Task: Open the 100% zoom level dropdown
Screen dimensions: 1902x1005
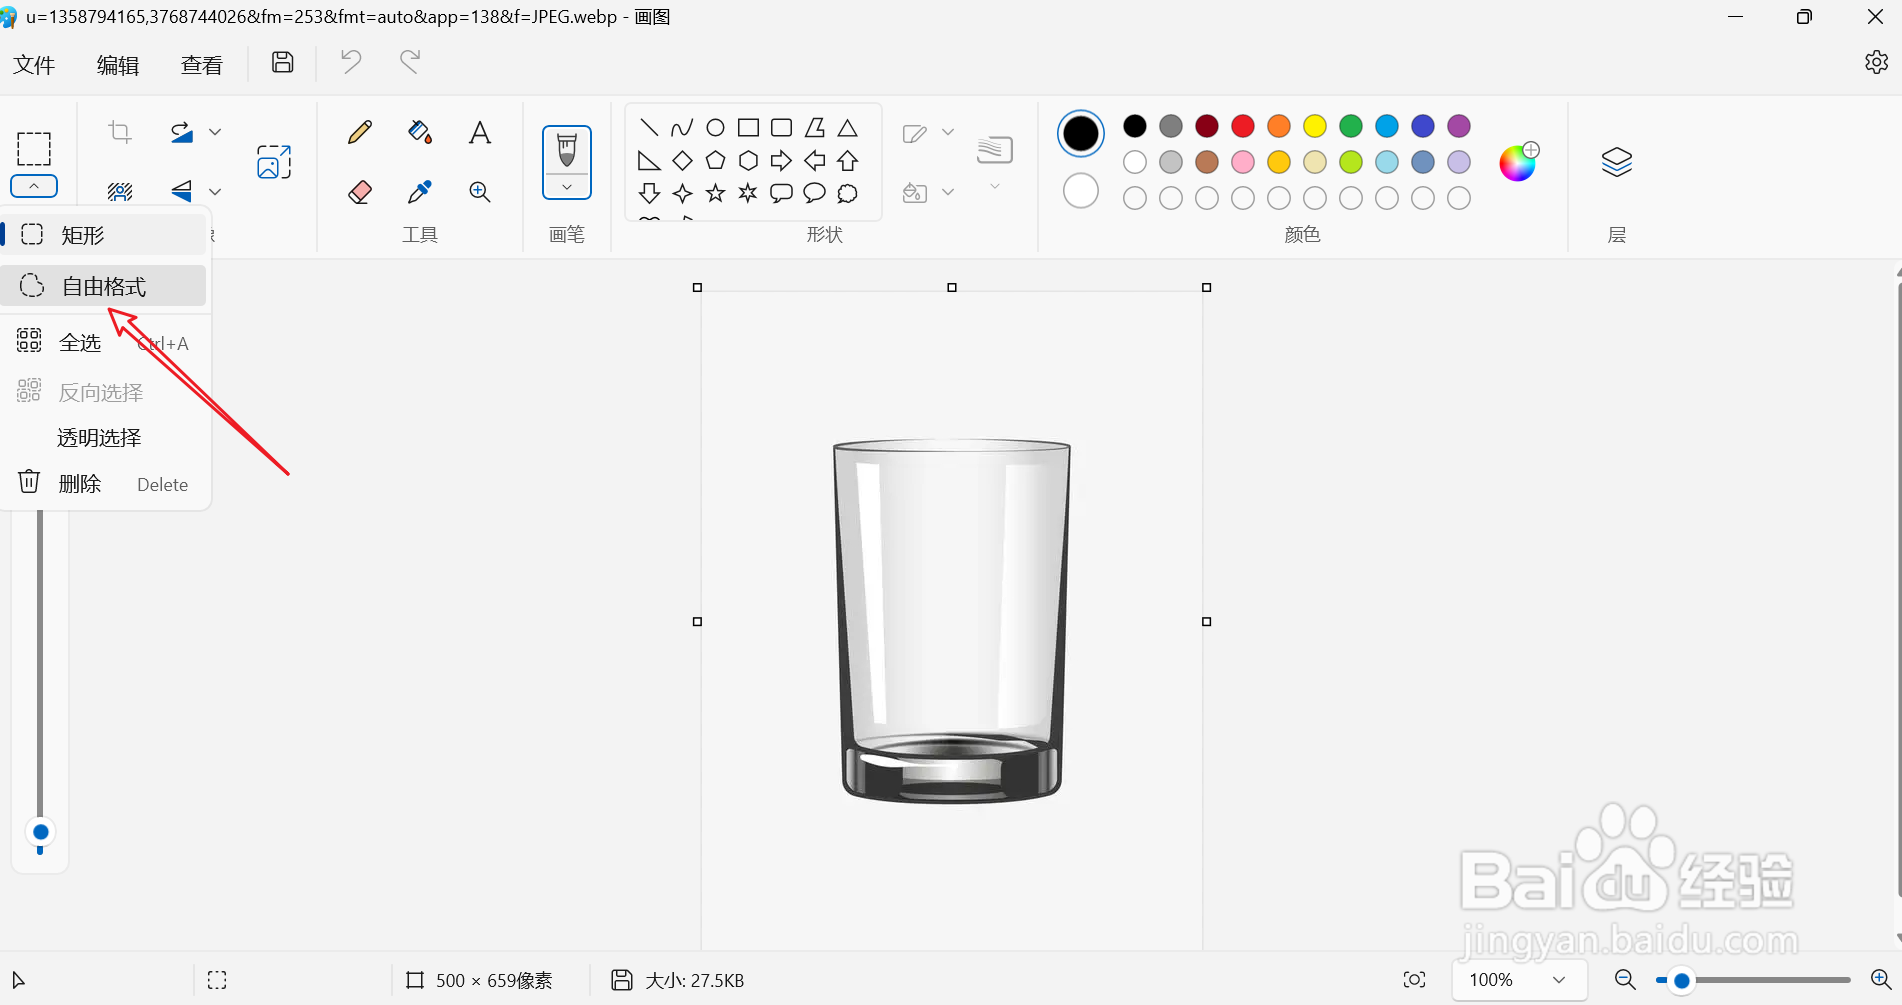Action: (1519, 980)
